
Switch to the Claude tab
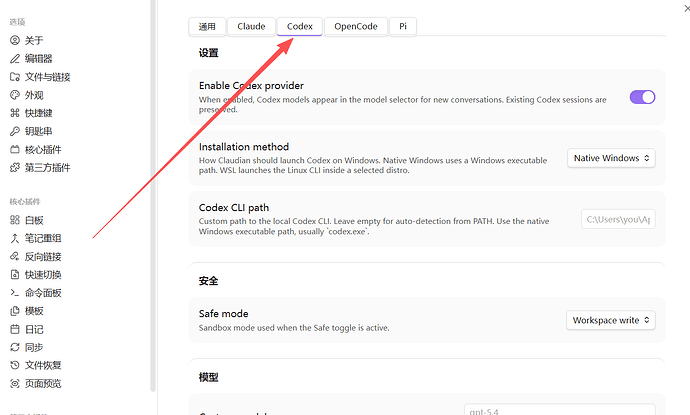(251, 26)
